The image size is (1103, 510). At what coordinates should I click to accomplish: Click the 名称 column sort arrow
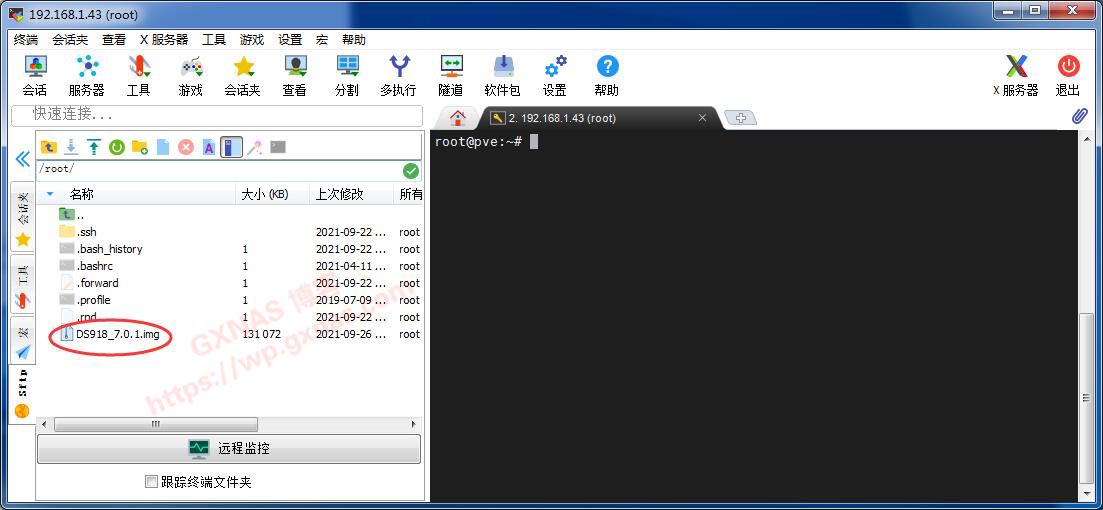point(50,194)
